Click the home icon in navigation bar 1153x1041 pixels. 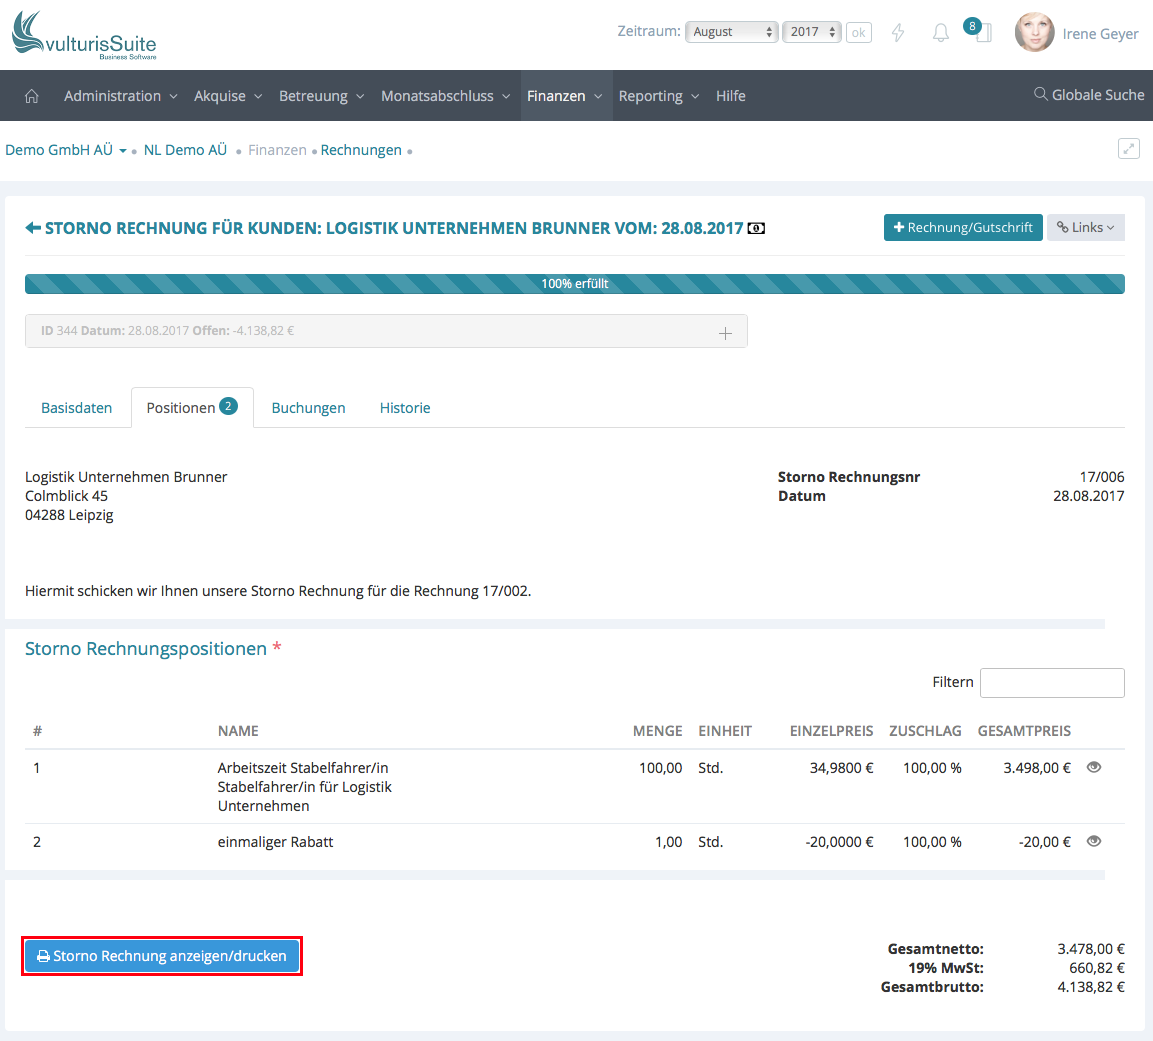(x=32, y=96)
